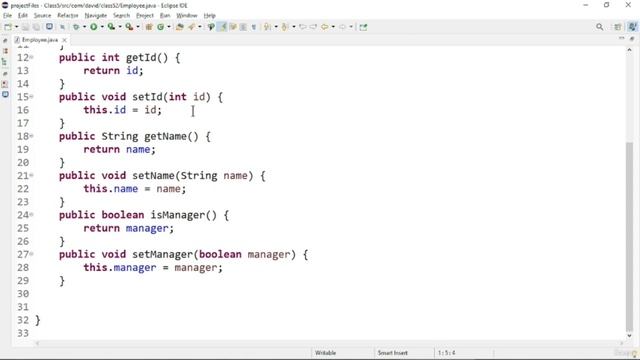640x360 pixels.
Task: Open the Debug configurations dropdown arrow
Action: pos(84,27)
